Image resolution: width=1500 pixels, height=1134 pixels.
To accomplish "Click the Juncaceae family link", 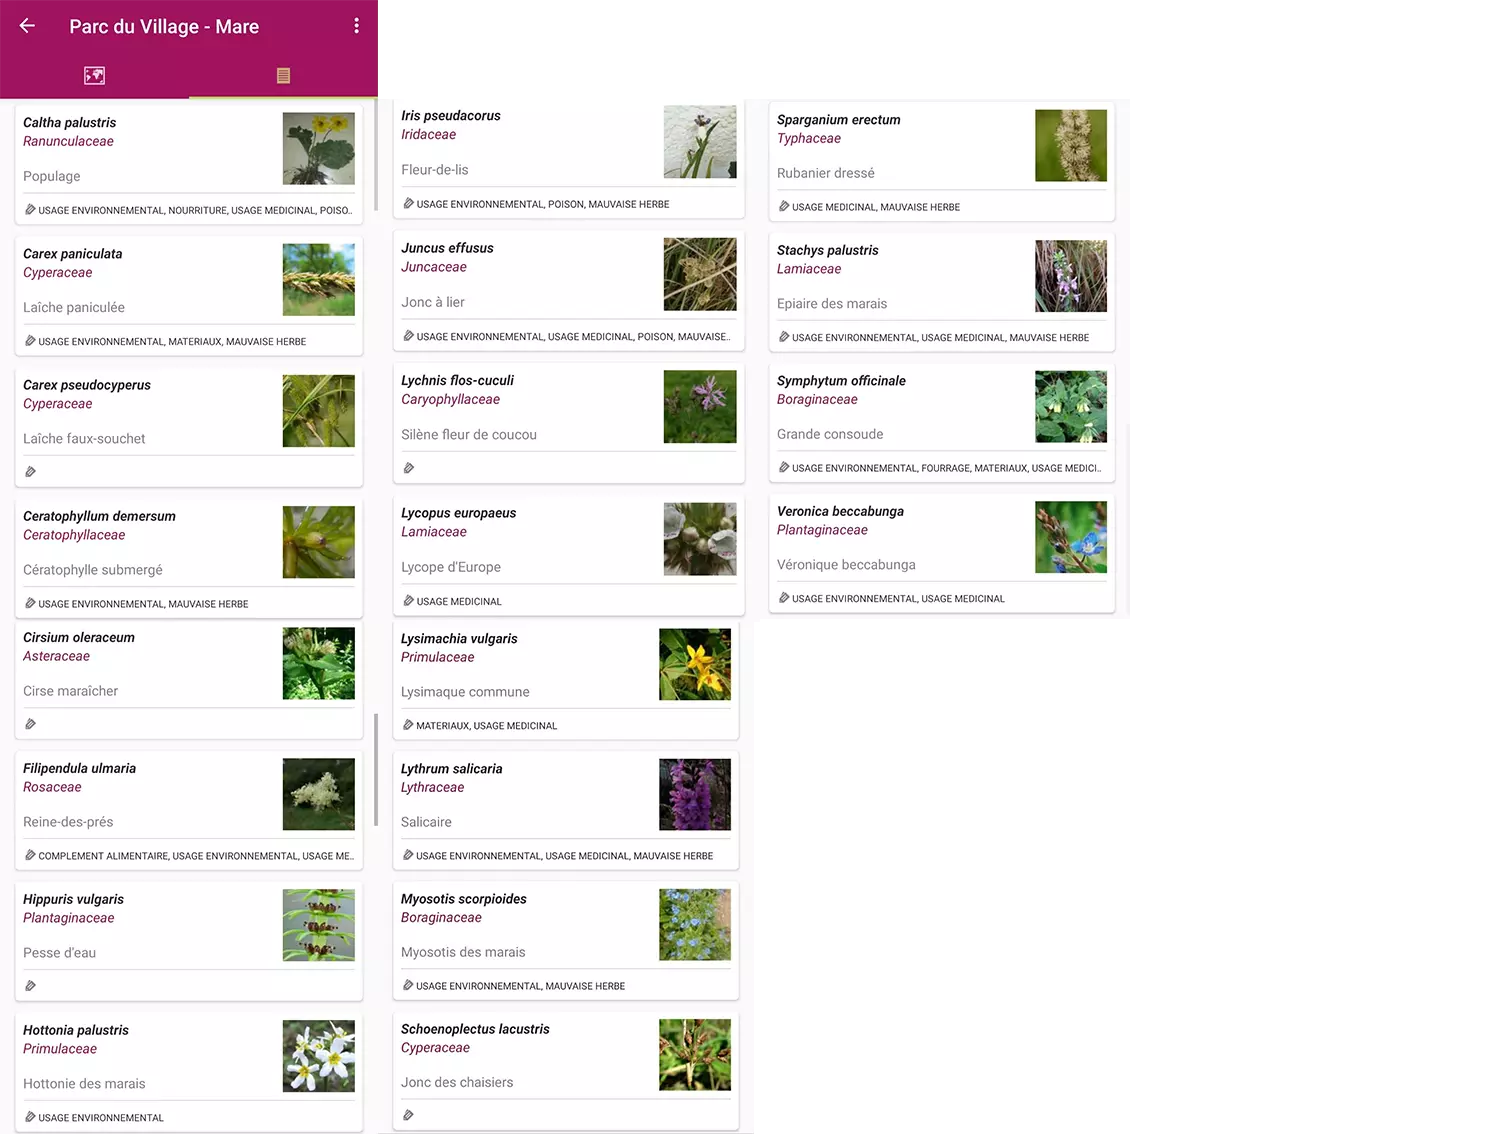I will tap(433, 267).
